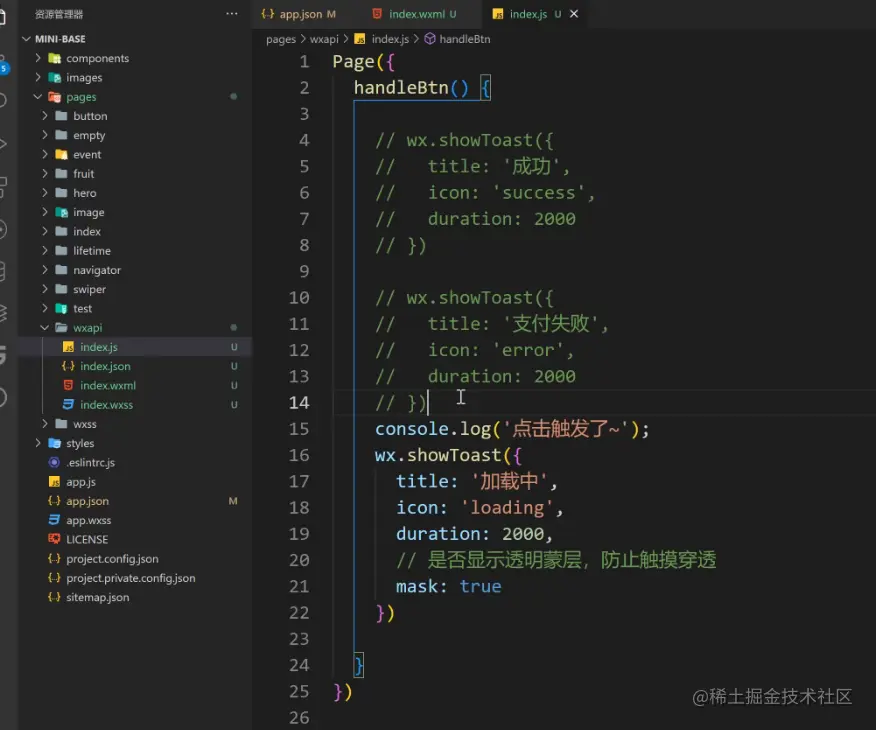Click the CSS icon of index.wxss

[68, 404]
